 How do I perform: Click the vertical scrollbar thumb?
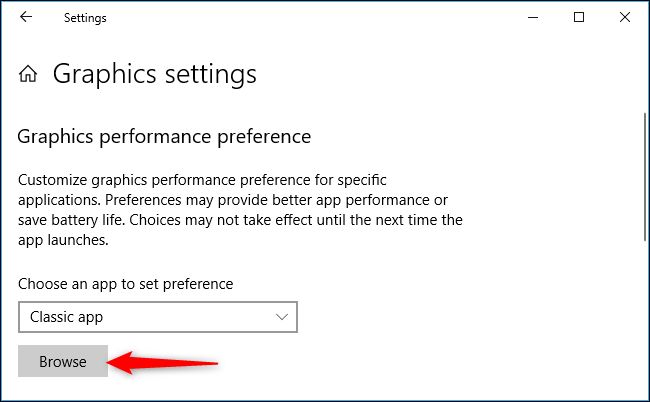[645, 177]
